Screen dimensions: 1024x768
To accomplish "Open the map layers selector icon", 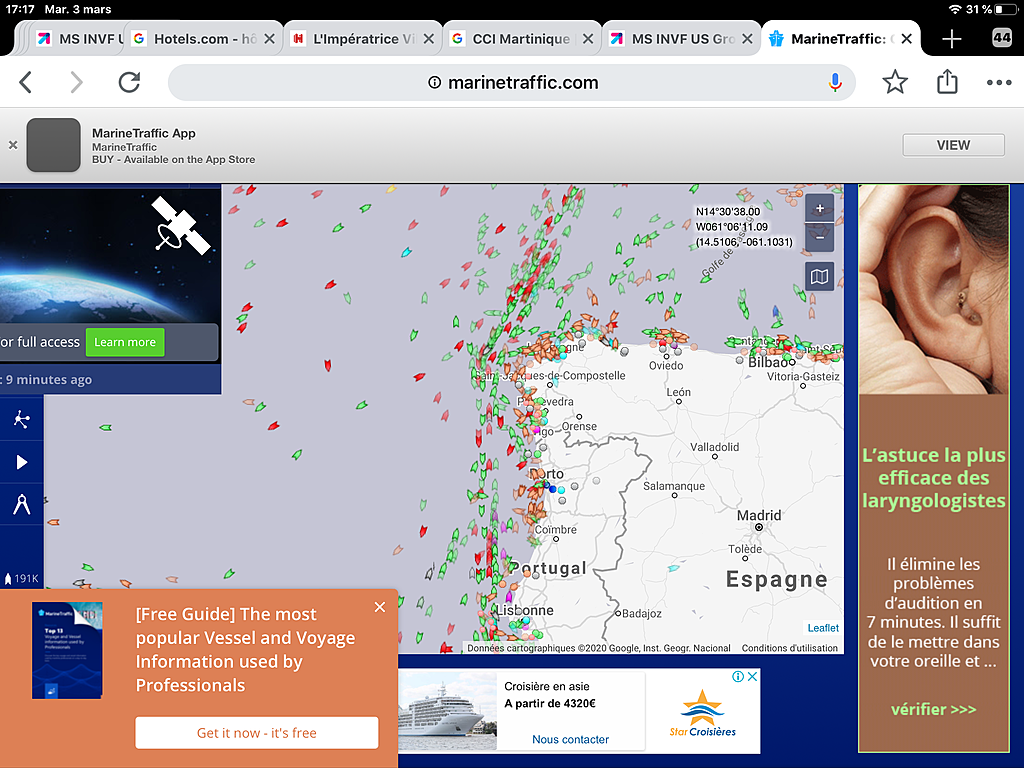I will click(820, 277).
